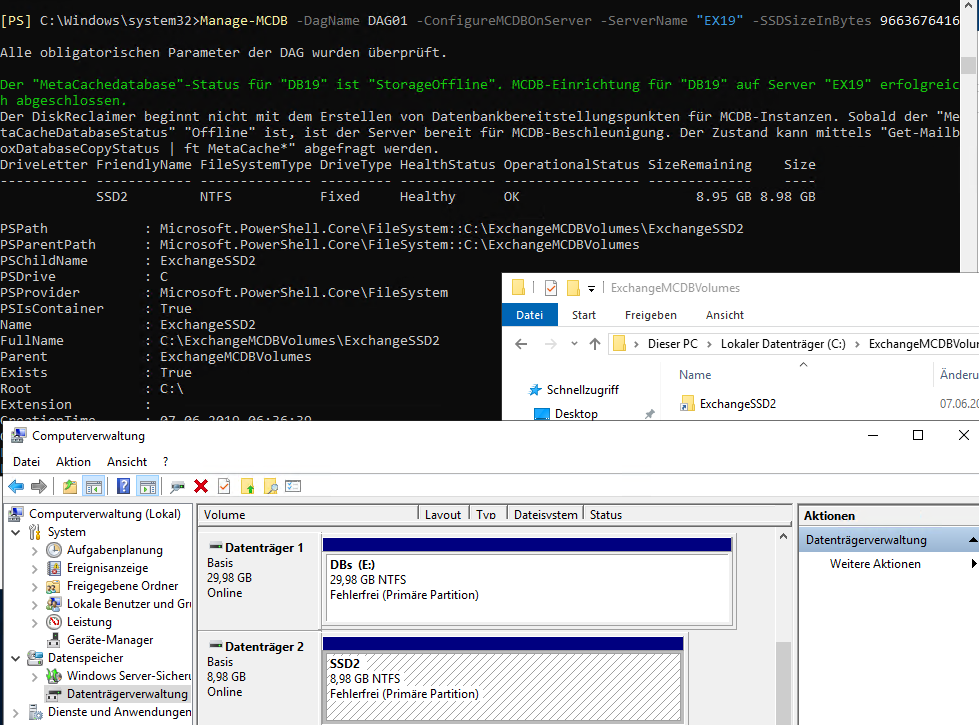Screen dimensions: 979x725
Task: Click the scroll-up arrow in disk view
Action: [784, 536]
